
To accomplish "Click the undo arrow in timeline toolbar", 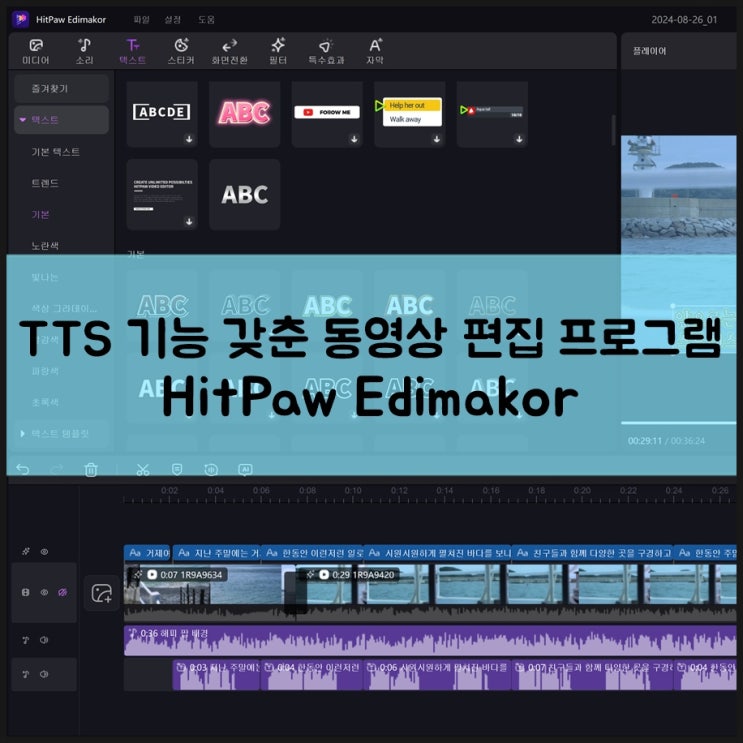I will pyautogui.click(x=23, y=469).
